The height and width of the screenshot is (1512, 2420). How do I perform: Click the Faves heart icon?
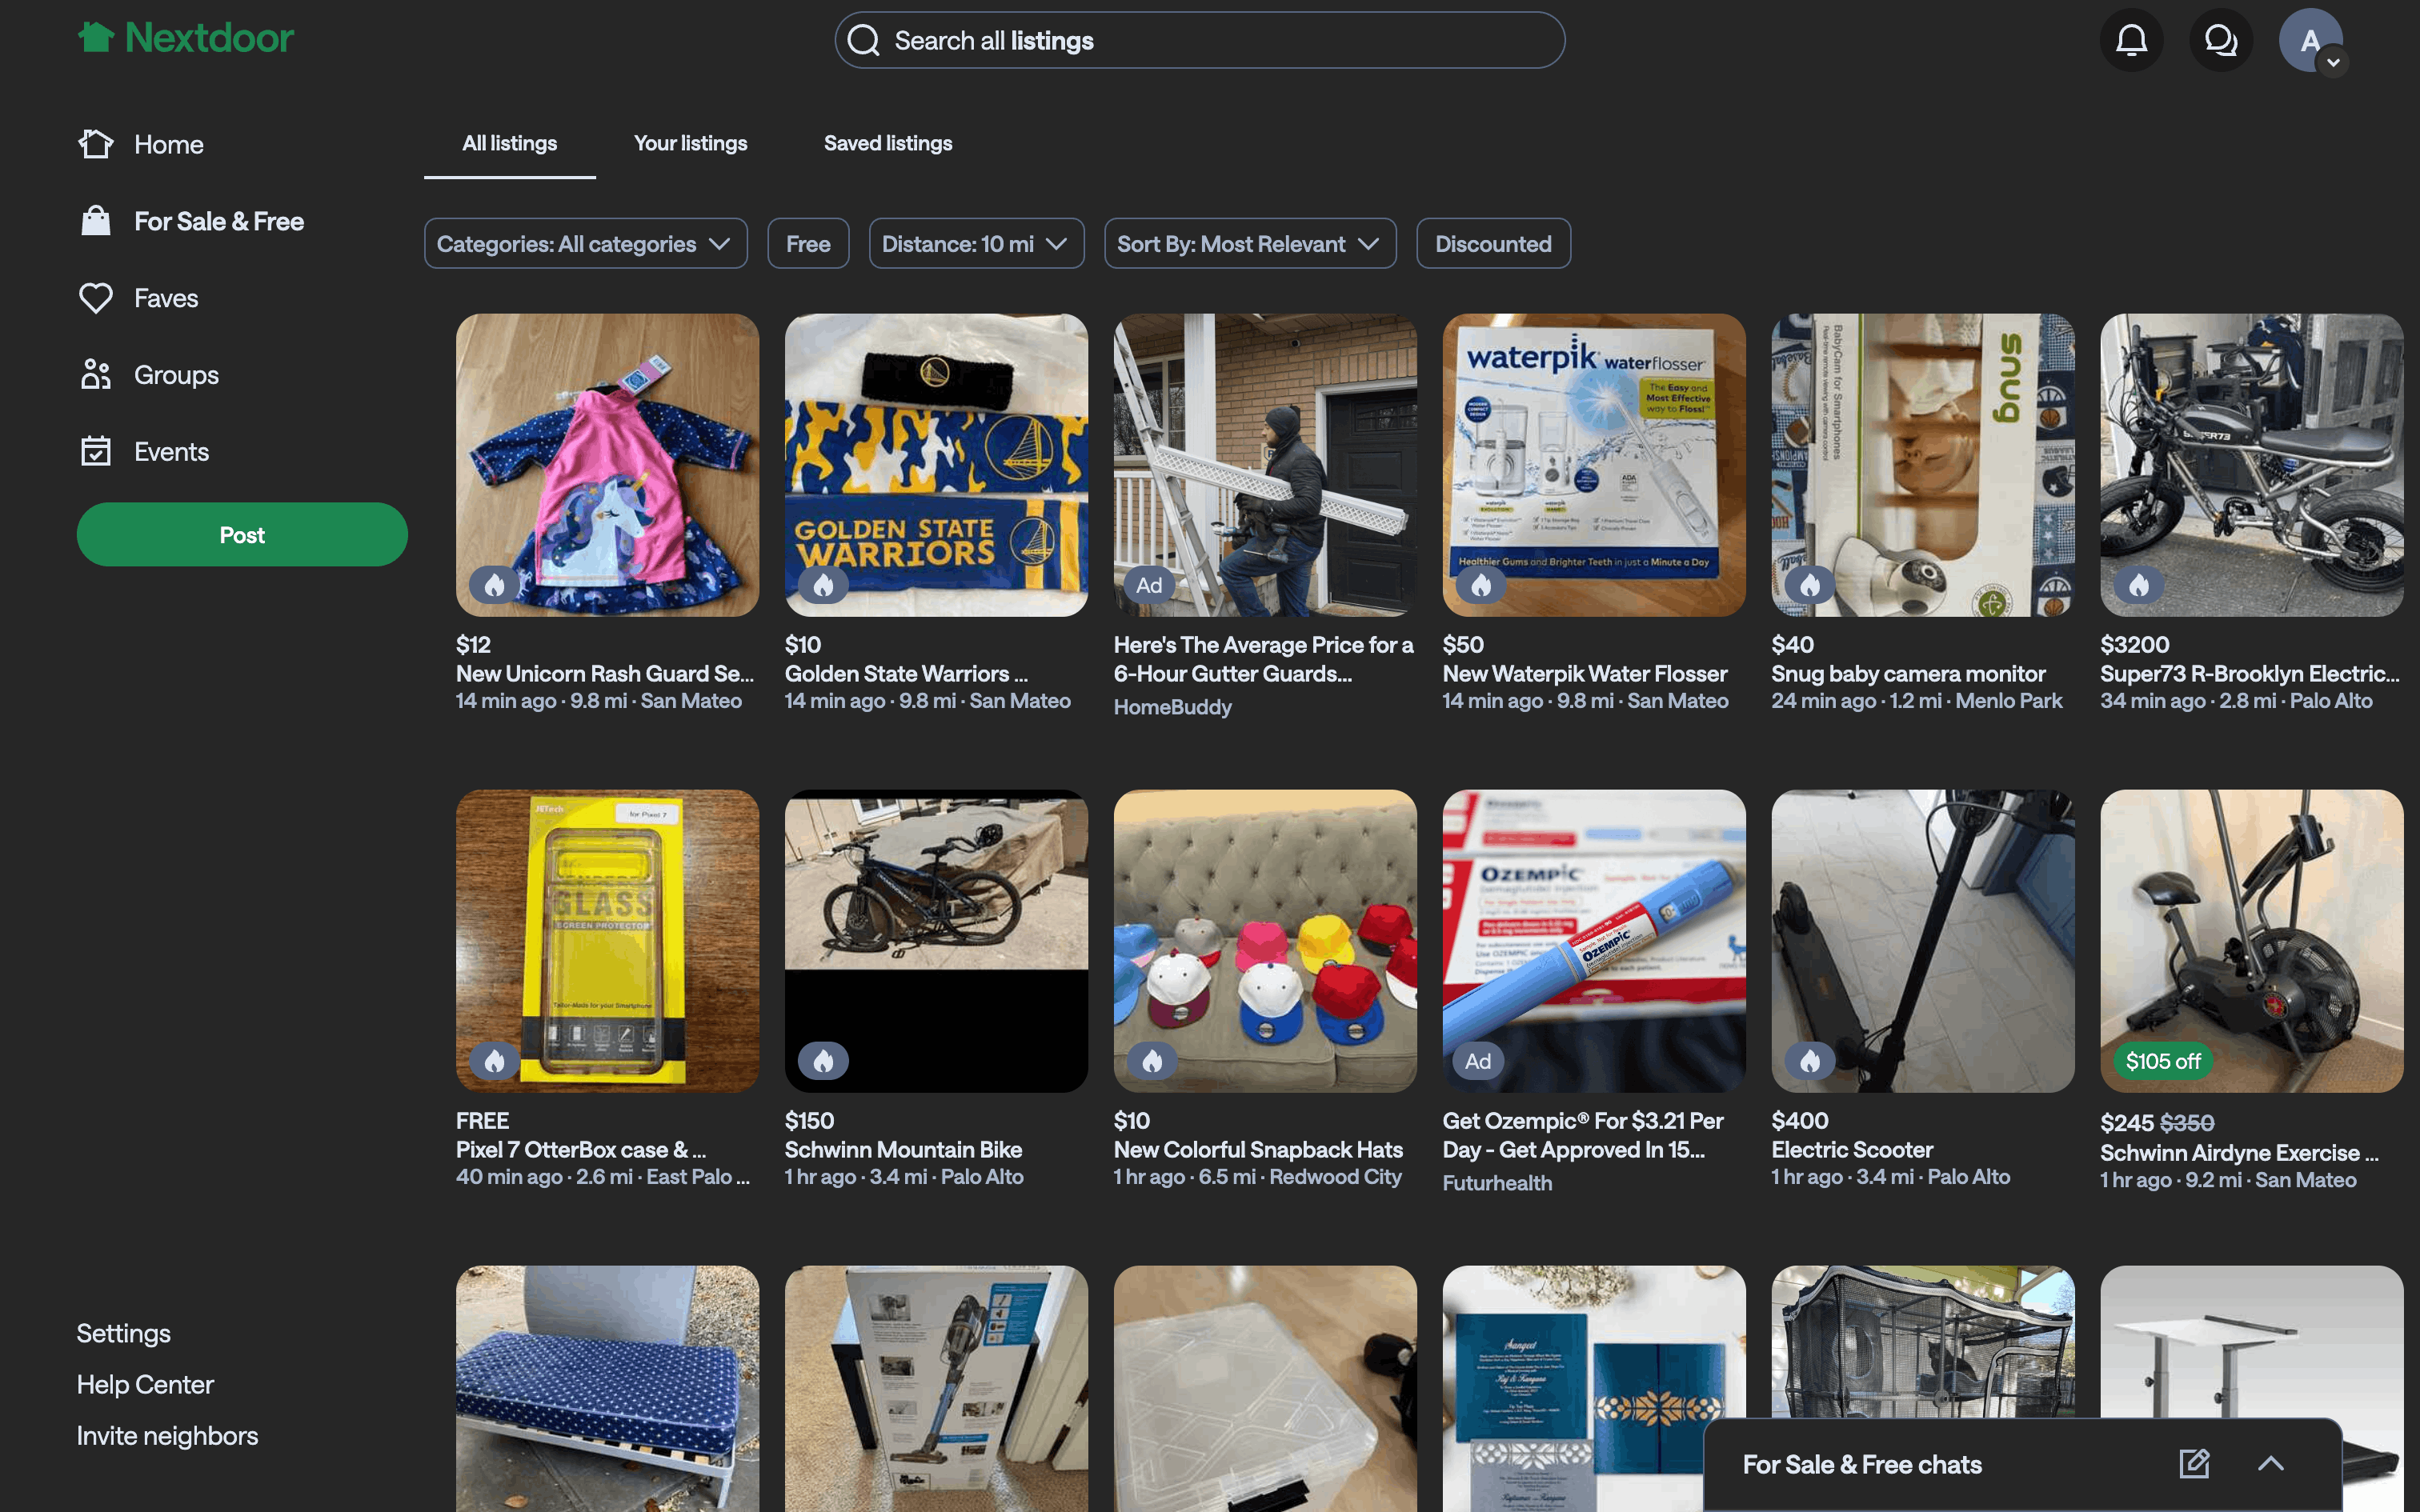(x=96, y=298)
